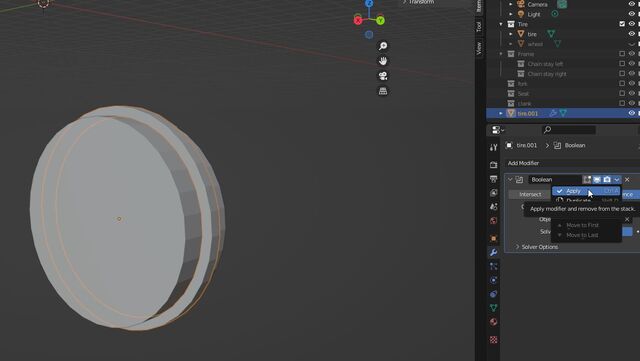640x361 pixels.
Task: Click the Add Modifier button
Action: tap(571, 163)
